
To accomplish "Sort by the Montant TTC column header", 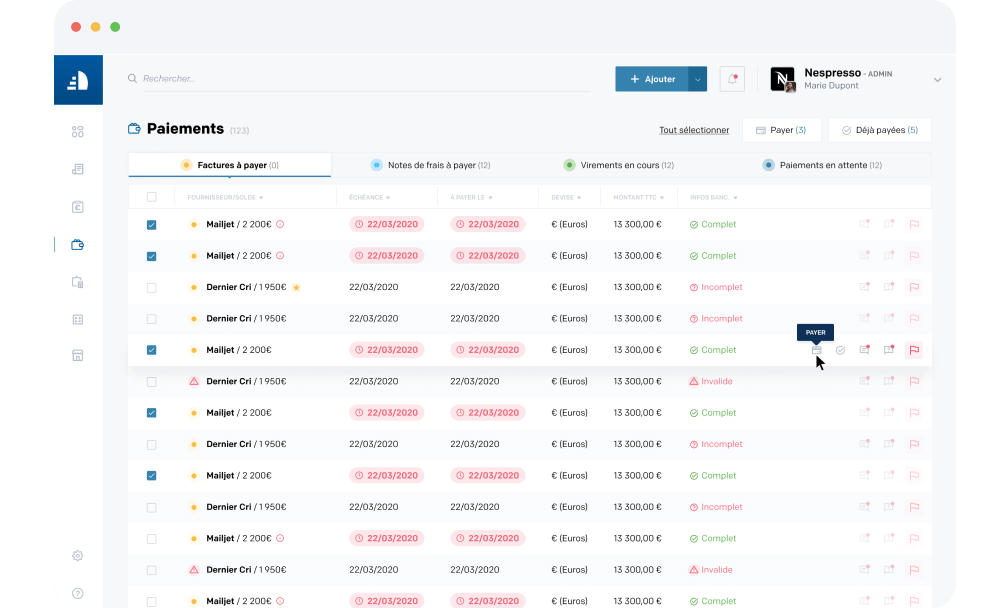I will point(638,197).
